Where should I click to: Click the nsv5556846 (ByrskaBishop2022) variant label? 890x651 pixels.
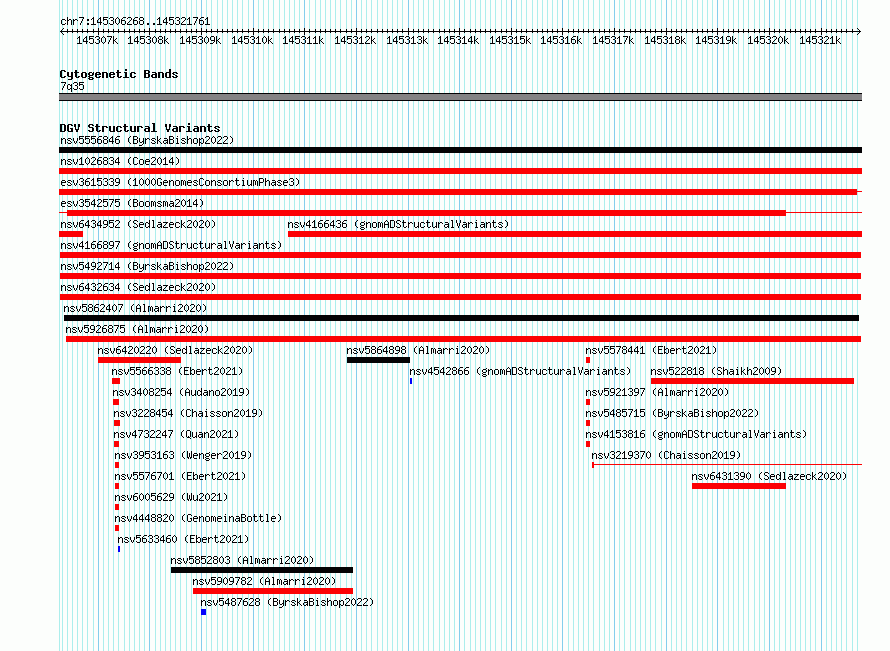pyautogui.click(x=147, y=140)
